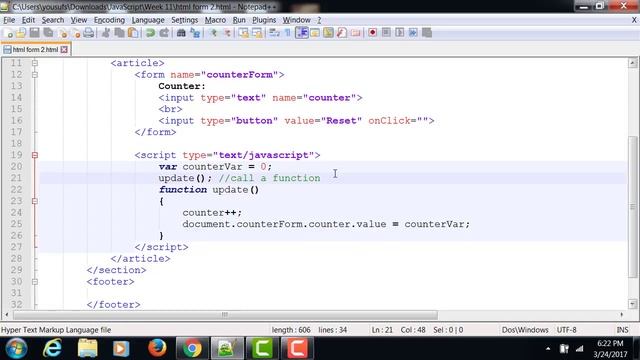The image size is (640, 360).
Task: Click the Close document toolbar icon
Action: pos(63,33)
